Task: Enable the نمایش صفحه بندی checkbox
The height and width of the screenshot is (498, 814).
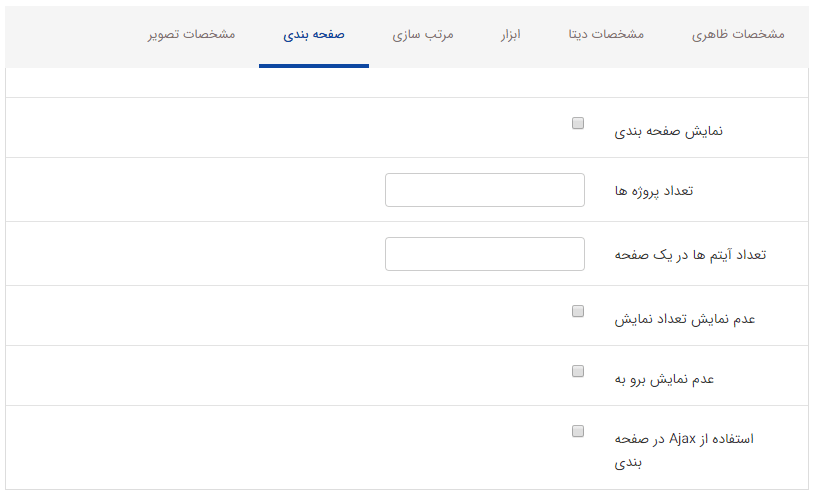Action: 578,123
